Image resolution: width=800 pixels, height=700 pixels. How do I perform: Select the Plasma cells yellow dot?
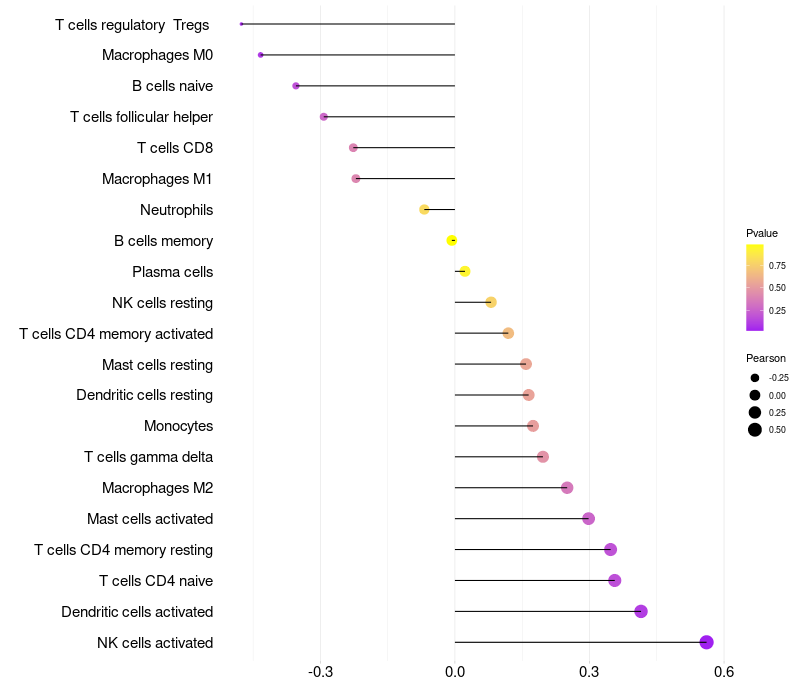(x=465, y=271)
